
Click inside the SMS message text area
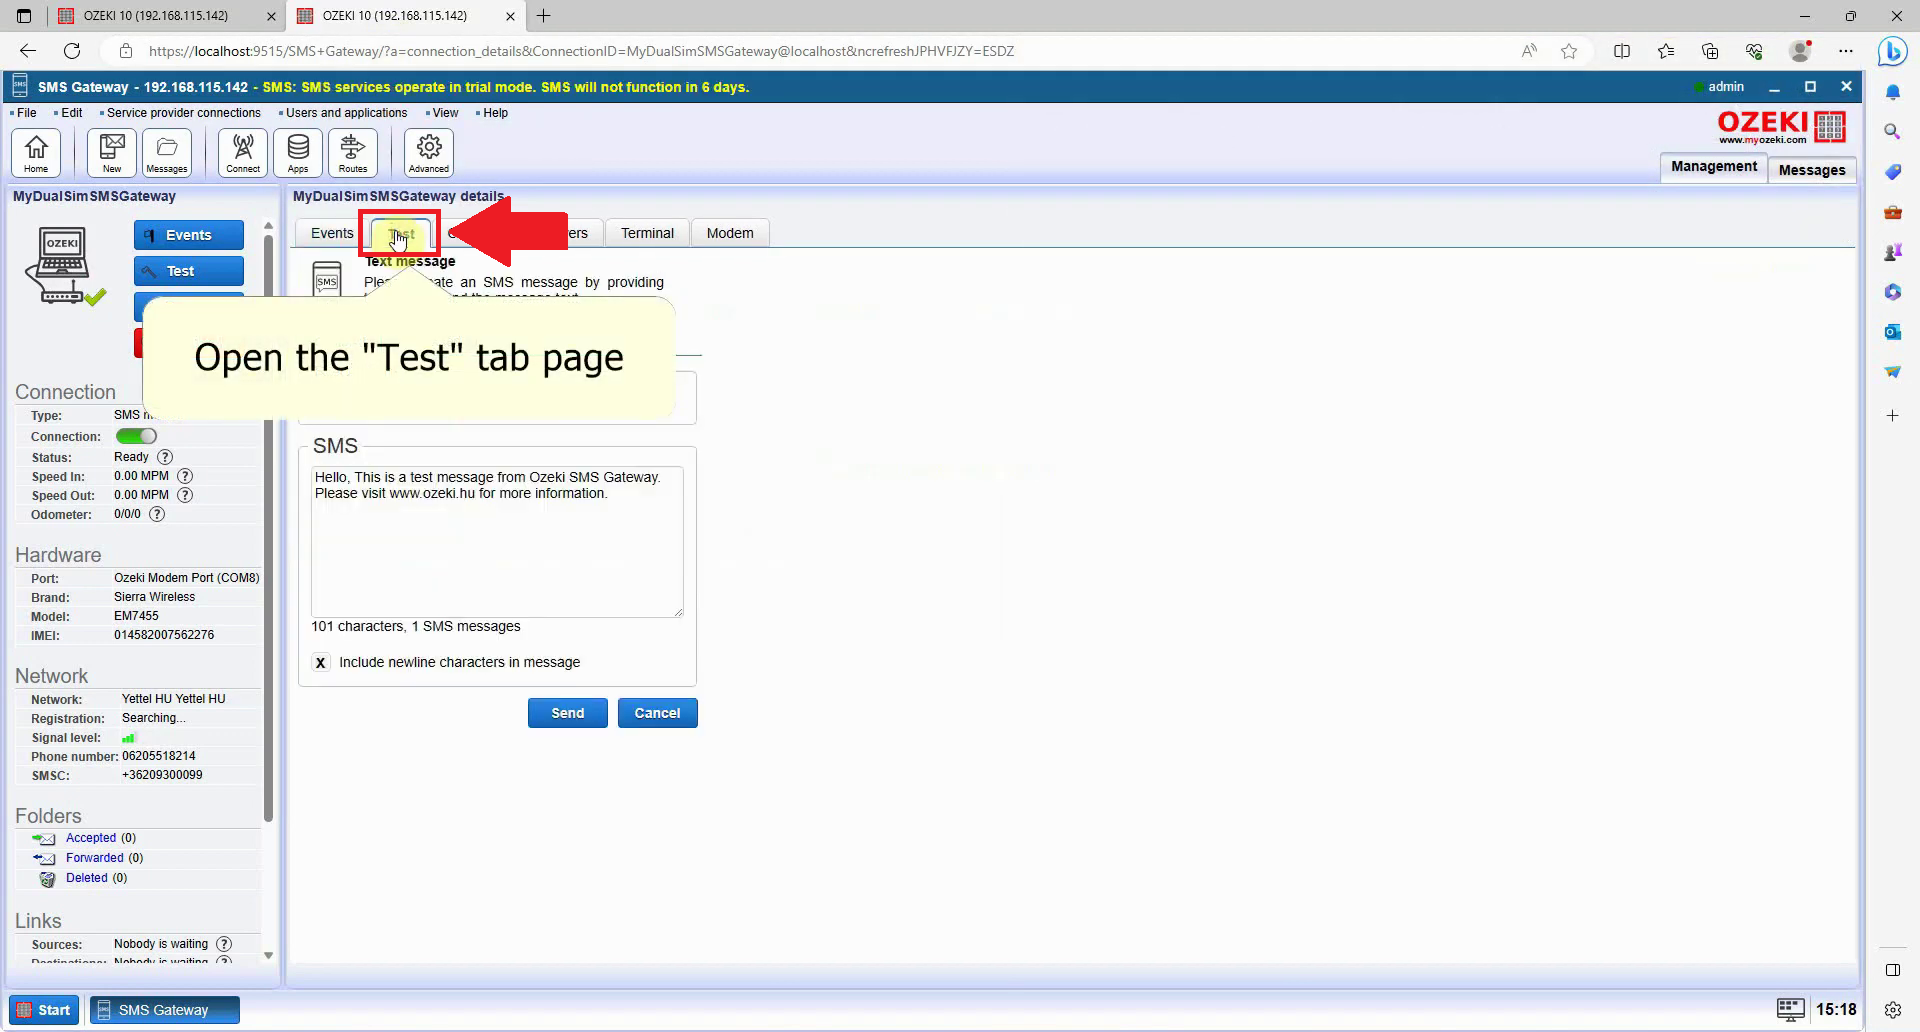click(497, 542)
